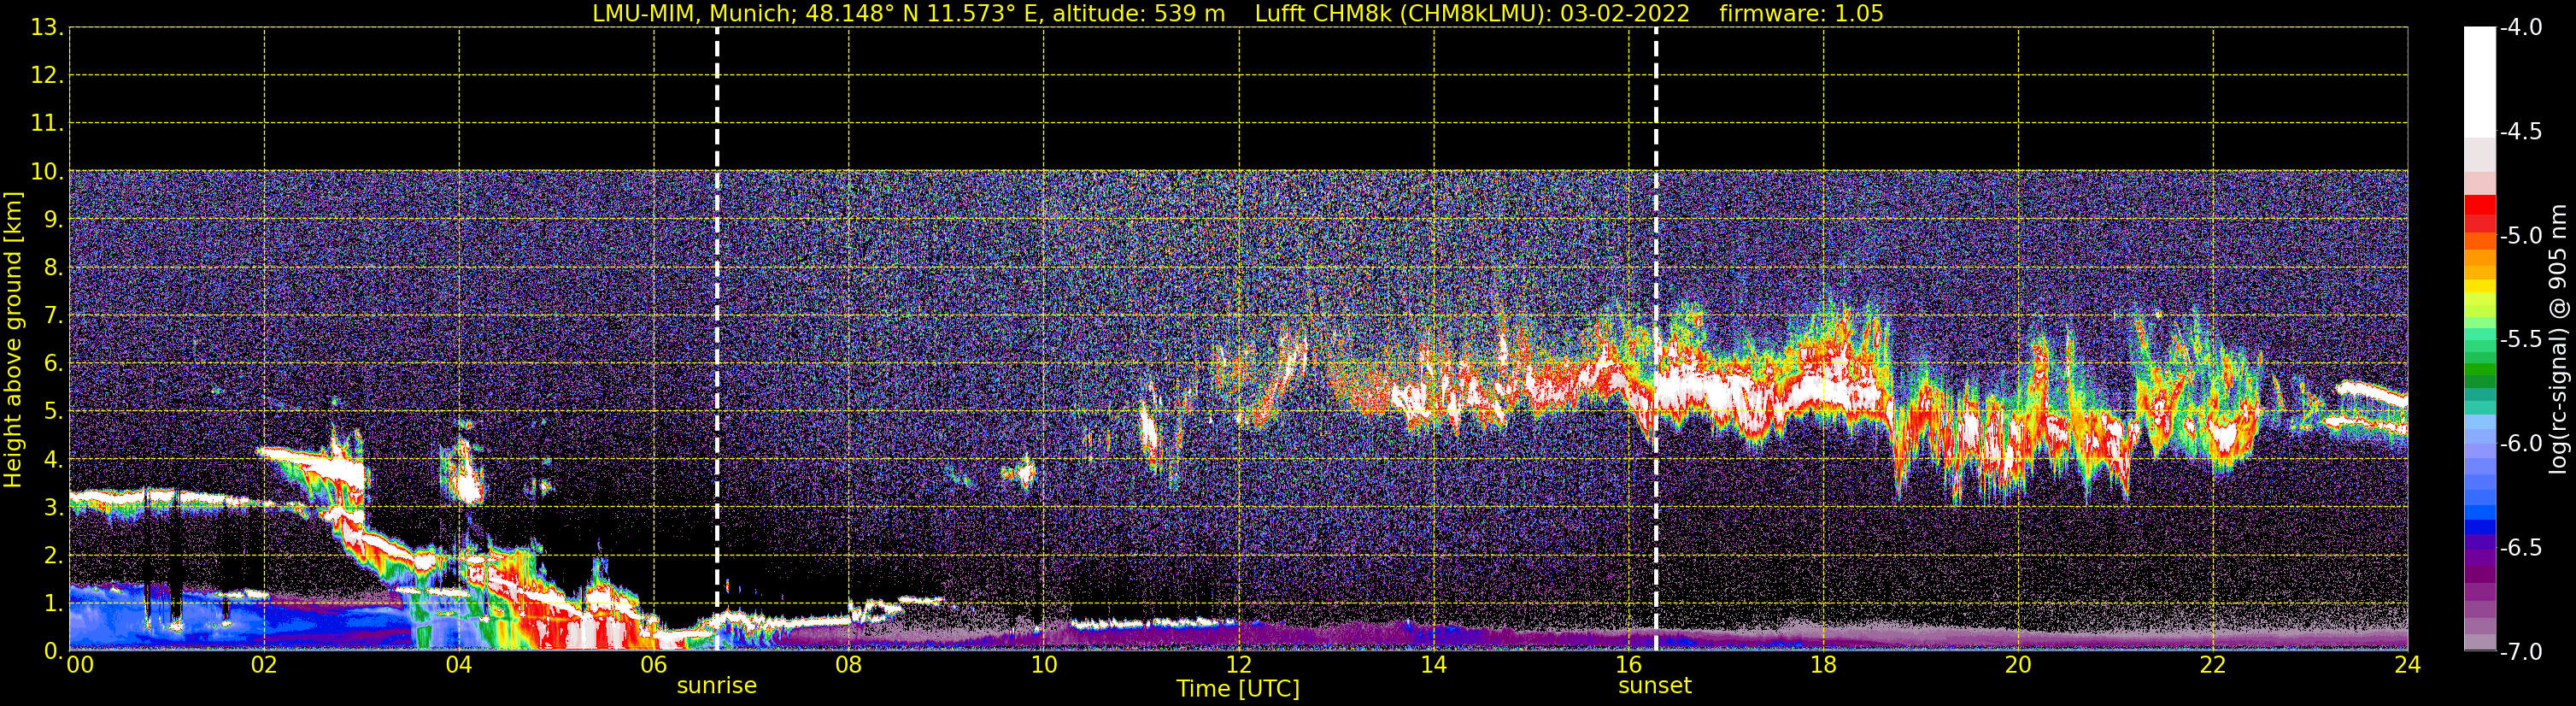2576x706 pixels.
Task: Click the white top of the colorbar
Action: pos(2479,80)
